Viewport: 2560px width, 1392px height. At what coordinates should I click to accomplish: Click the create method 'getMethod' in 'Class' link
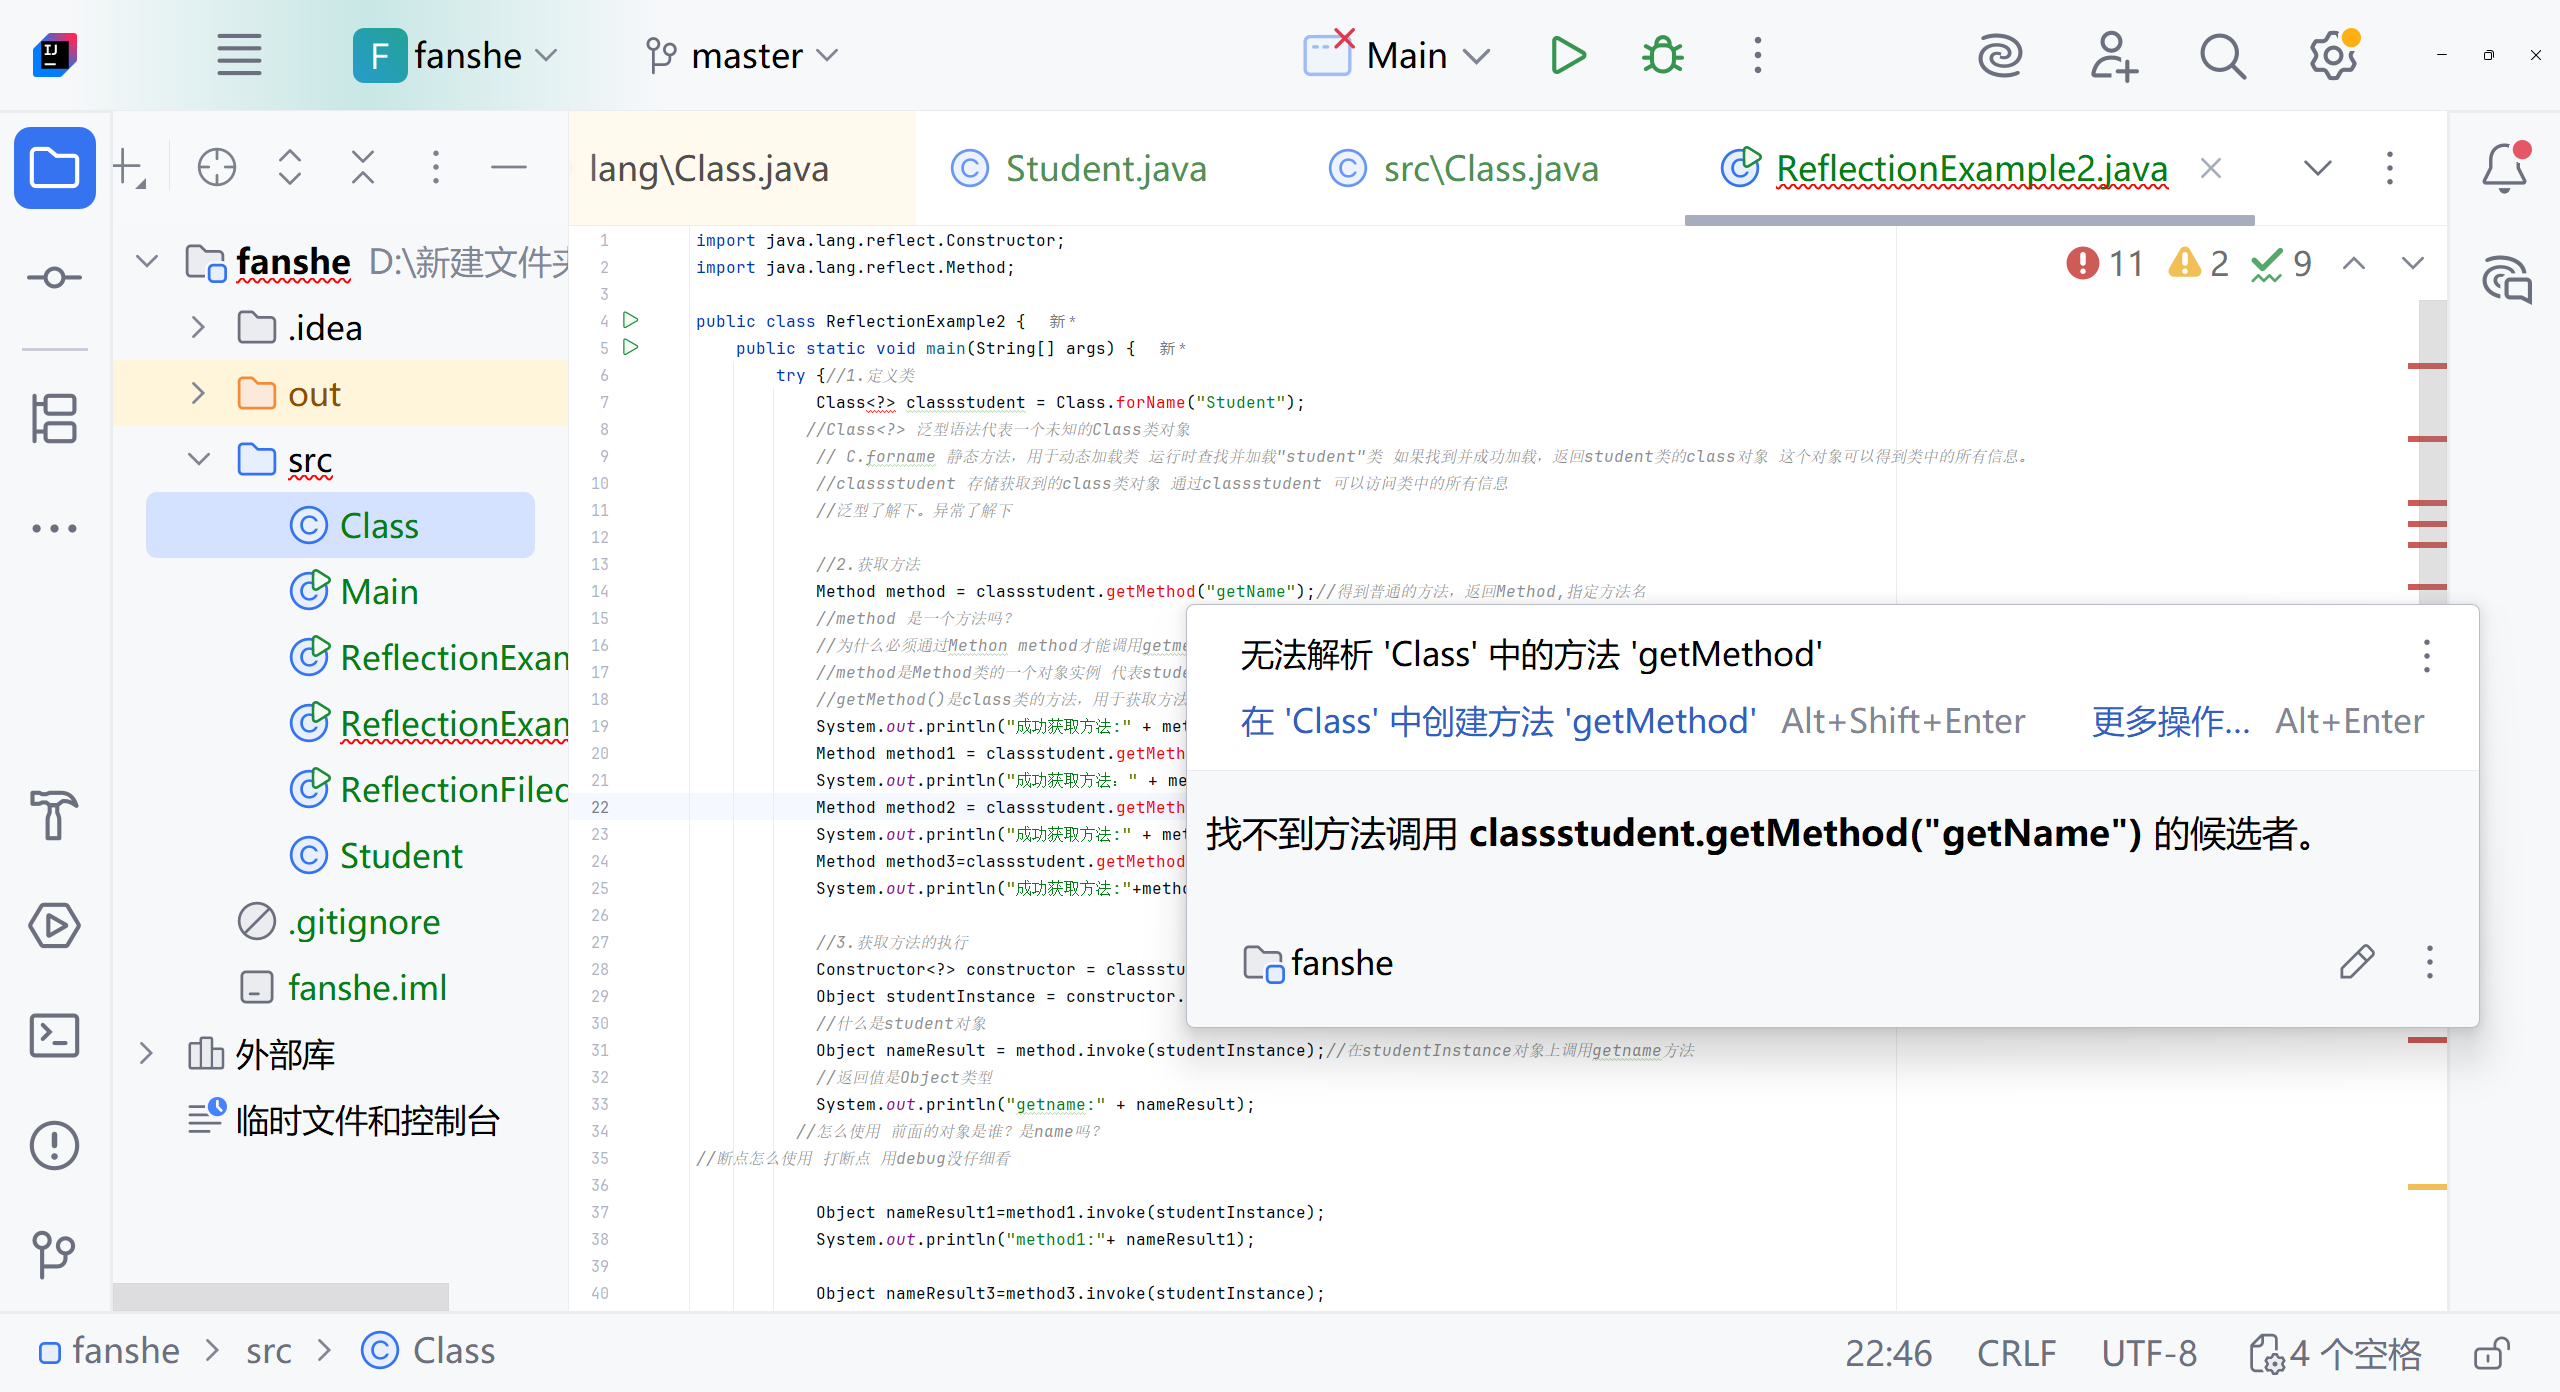coord(1497,721)
